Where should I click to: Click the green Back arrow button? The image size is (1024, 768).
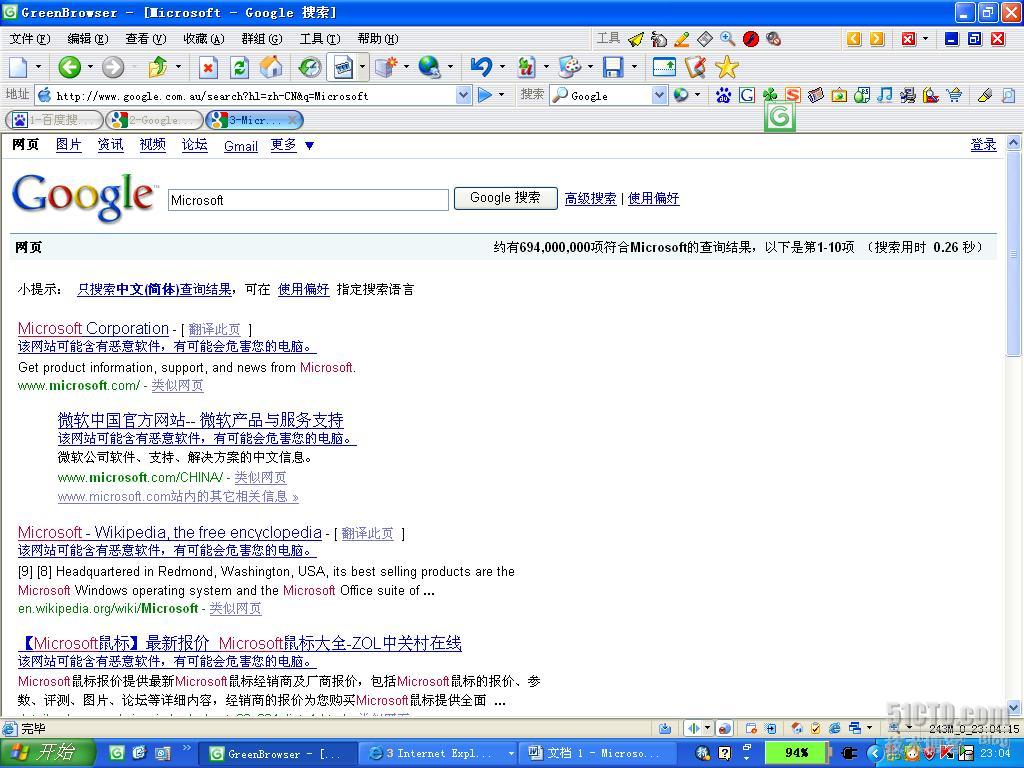(69, 67)
